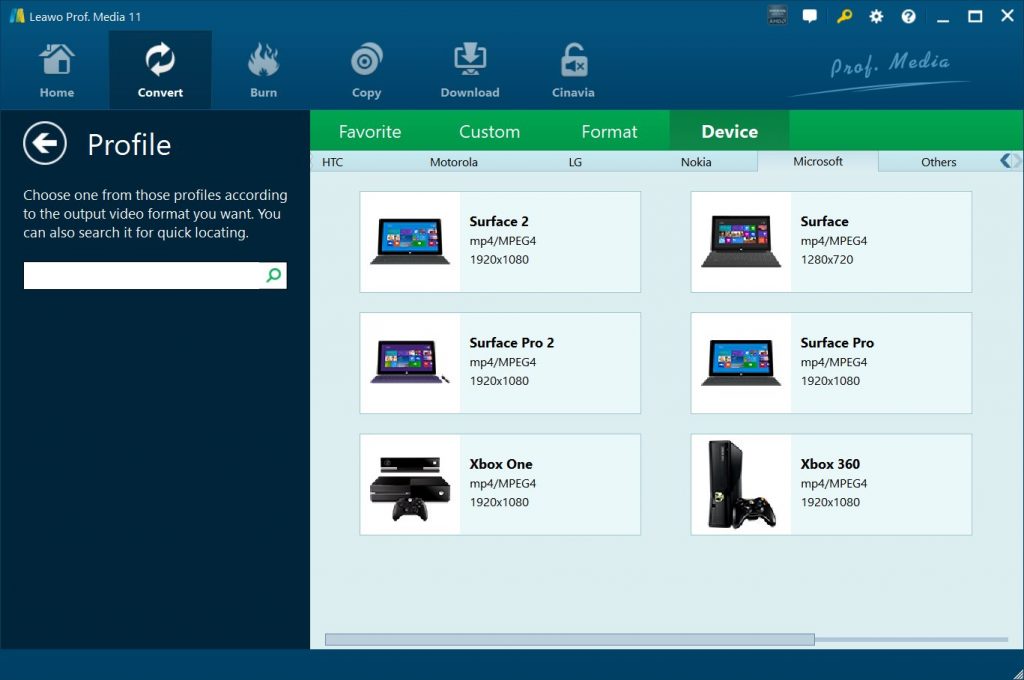Viewport: 1024px width, 680px height.
Task: Switch to the Format tab
Action: point(608,131)
